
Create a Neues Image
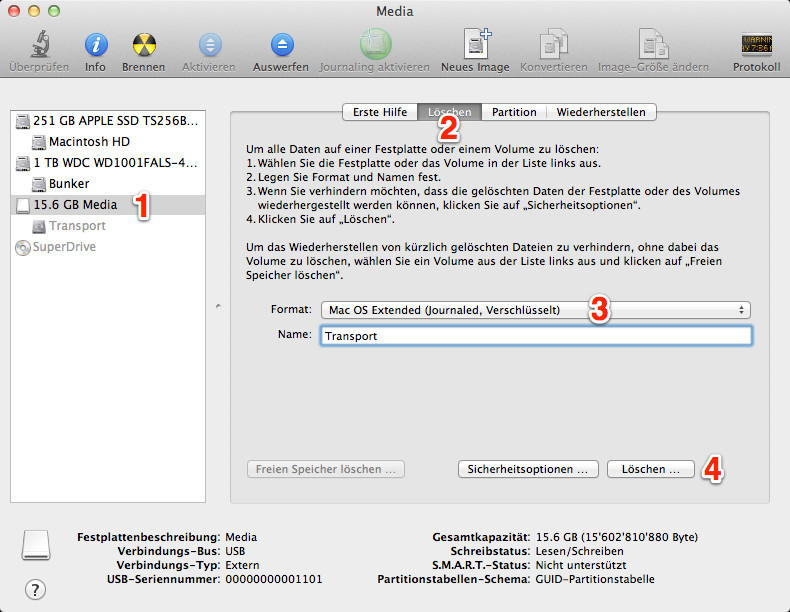pyautogui.click(x=477, y=44)
